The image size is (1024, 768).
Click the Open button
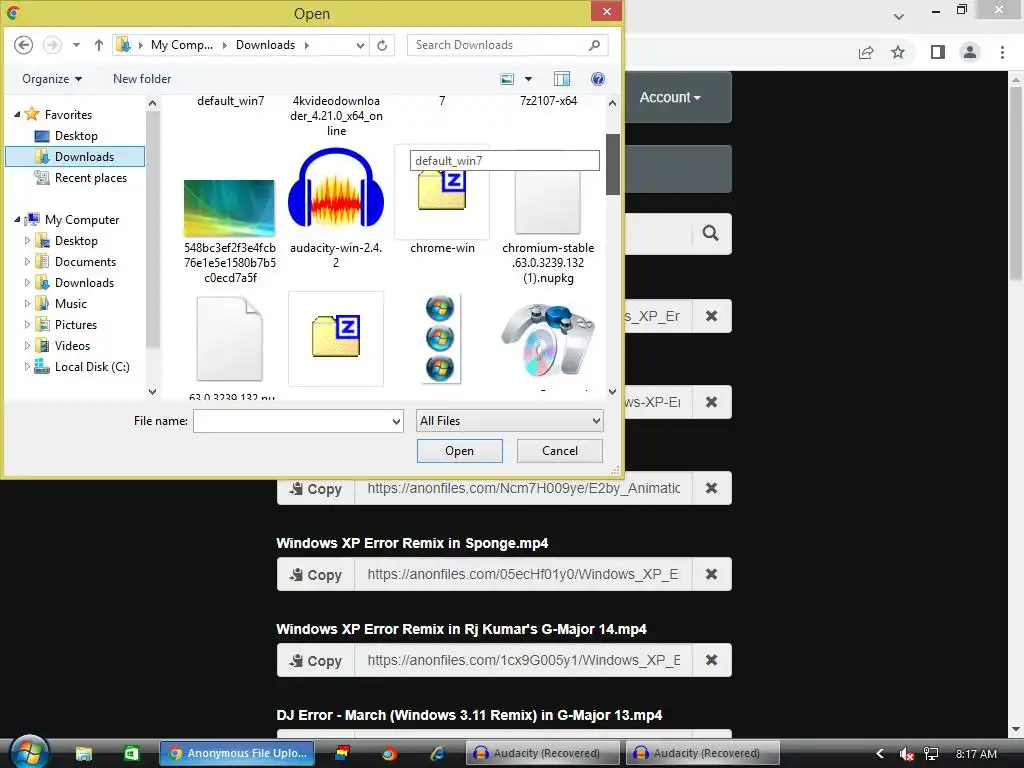pos(460,451)
